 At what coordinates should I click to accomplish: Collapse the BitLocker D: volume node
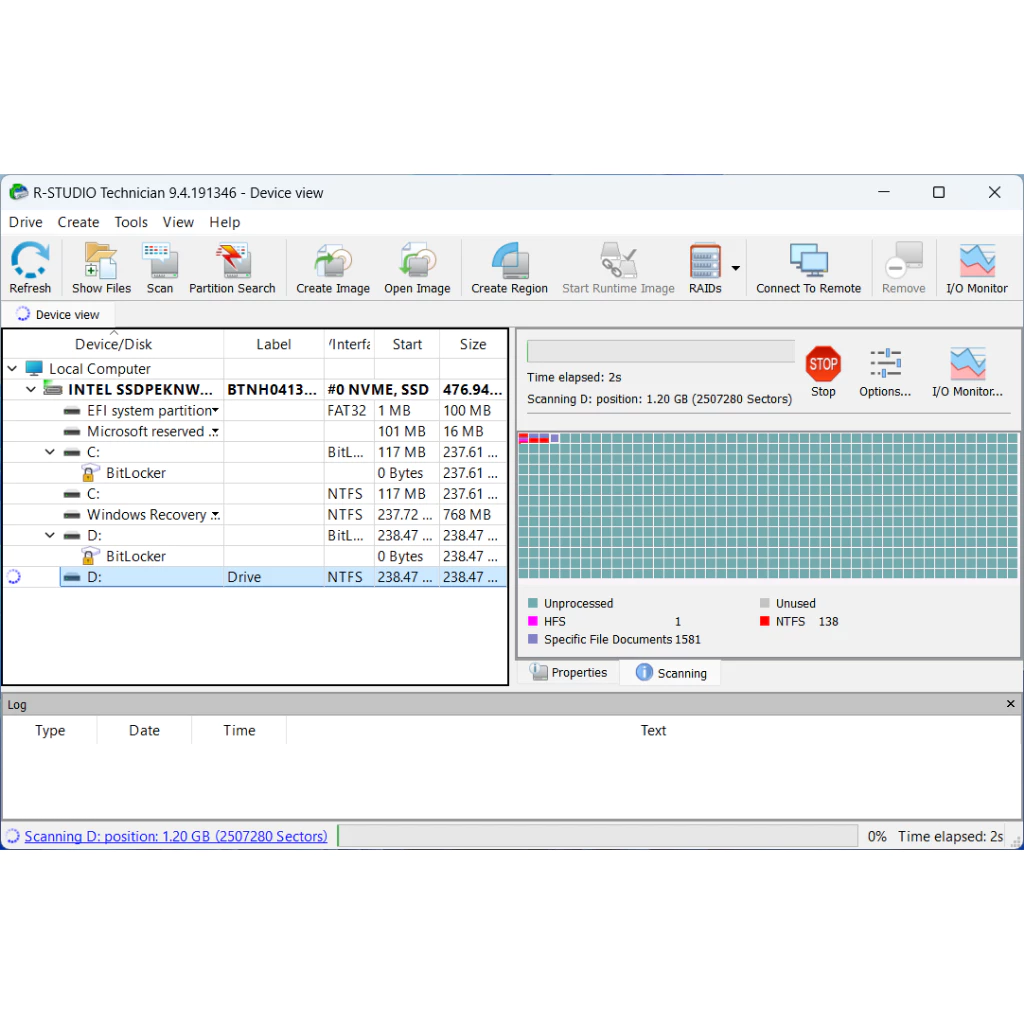[50, 536]
